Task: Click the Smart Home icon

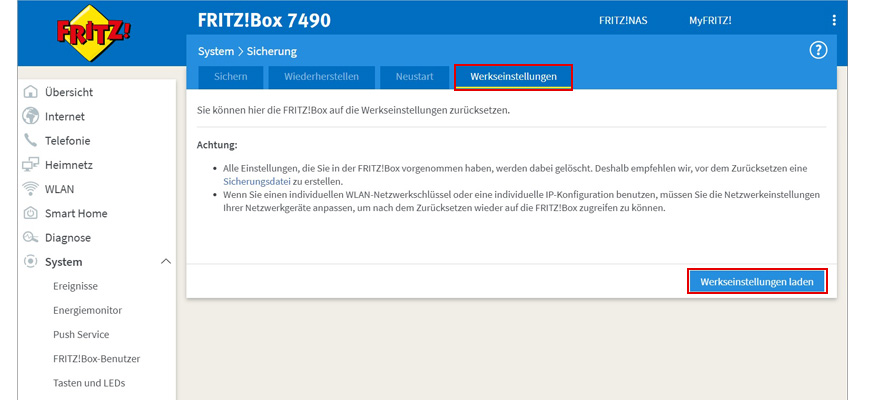Action: (x=30, y=213)
